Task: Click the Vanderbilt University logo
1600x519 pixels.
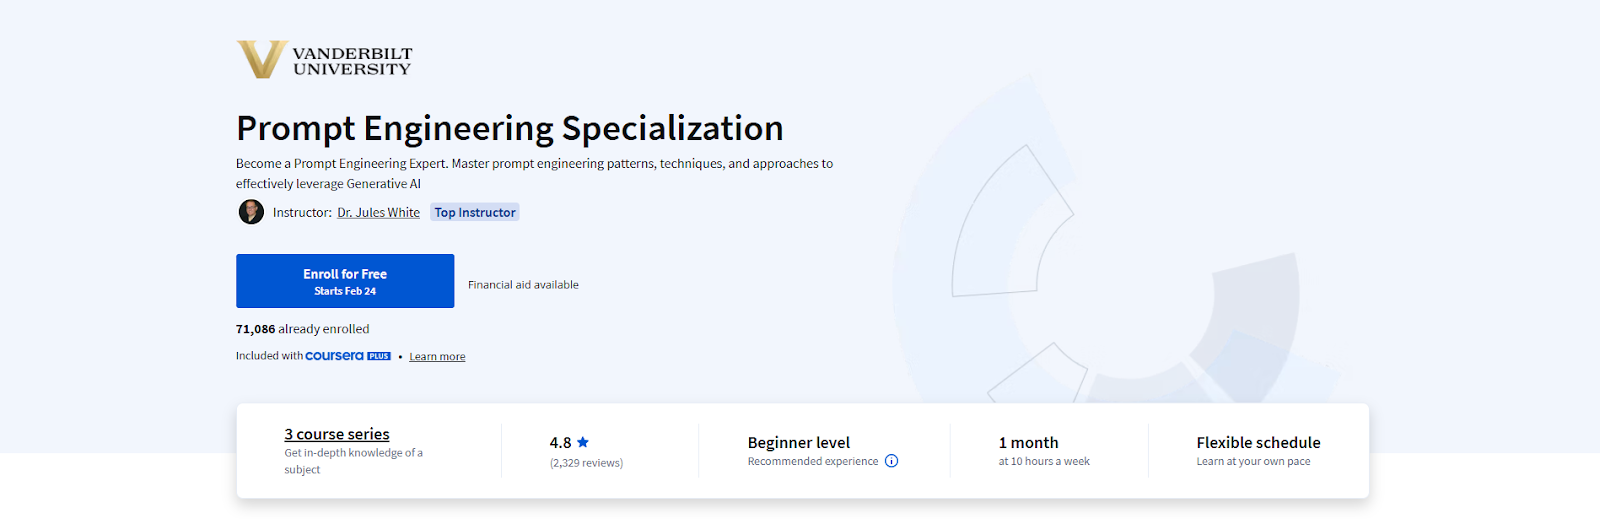Action: pos(324,60)
